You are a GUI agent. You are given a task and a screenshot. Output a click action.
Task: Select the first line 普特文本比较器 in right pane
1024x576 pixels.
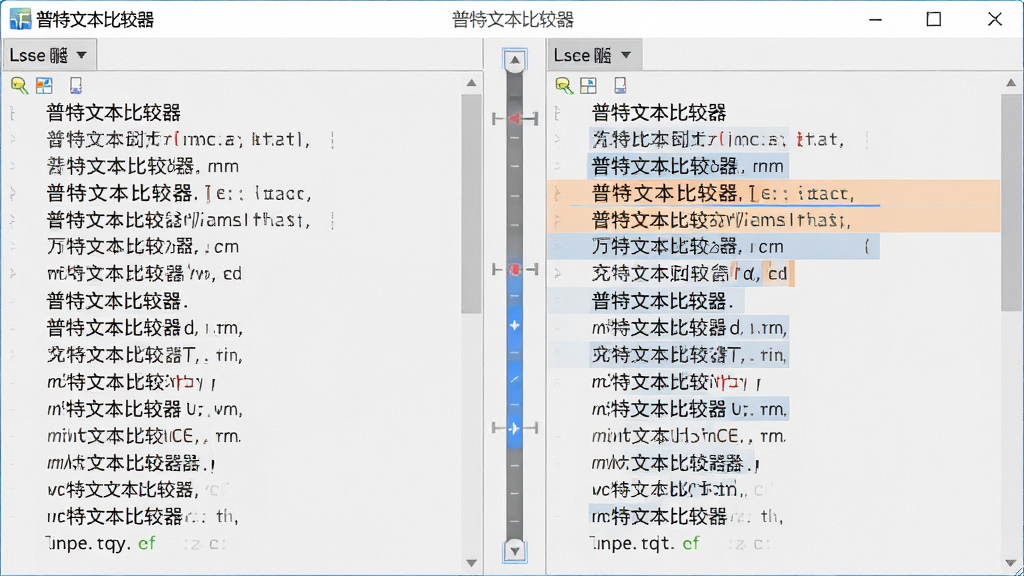point(659,113)
